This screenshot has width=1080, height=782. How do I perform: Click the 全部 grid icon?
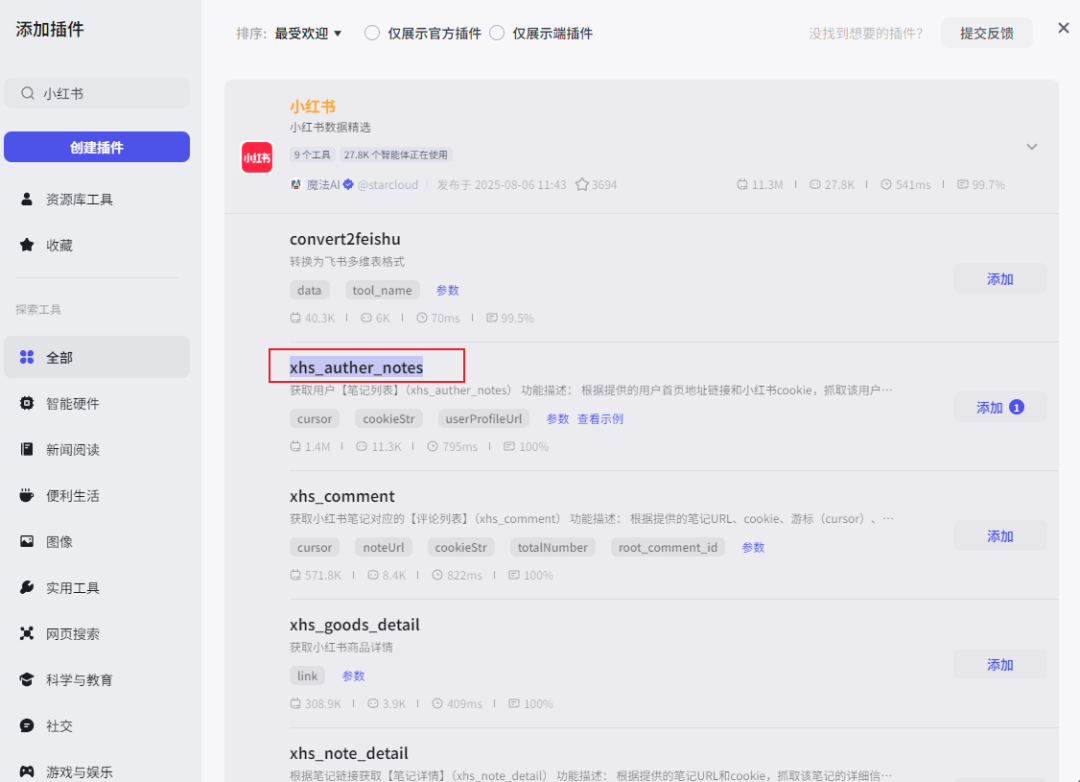click(x=27, y=357)
